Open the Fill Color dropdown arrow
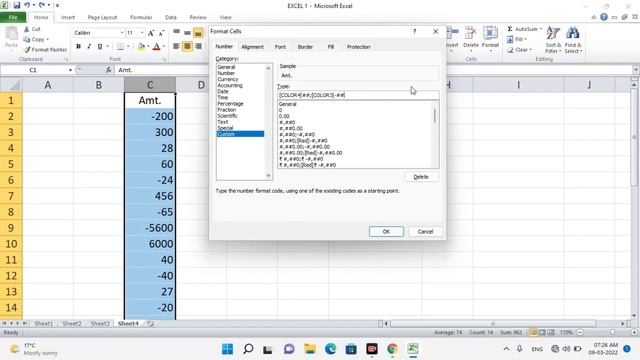This screenshot has height=360, width=640. coord(148,47)
